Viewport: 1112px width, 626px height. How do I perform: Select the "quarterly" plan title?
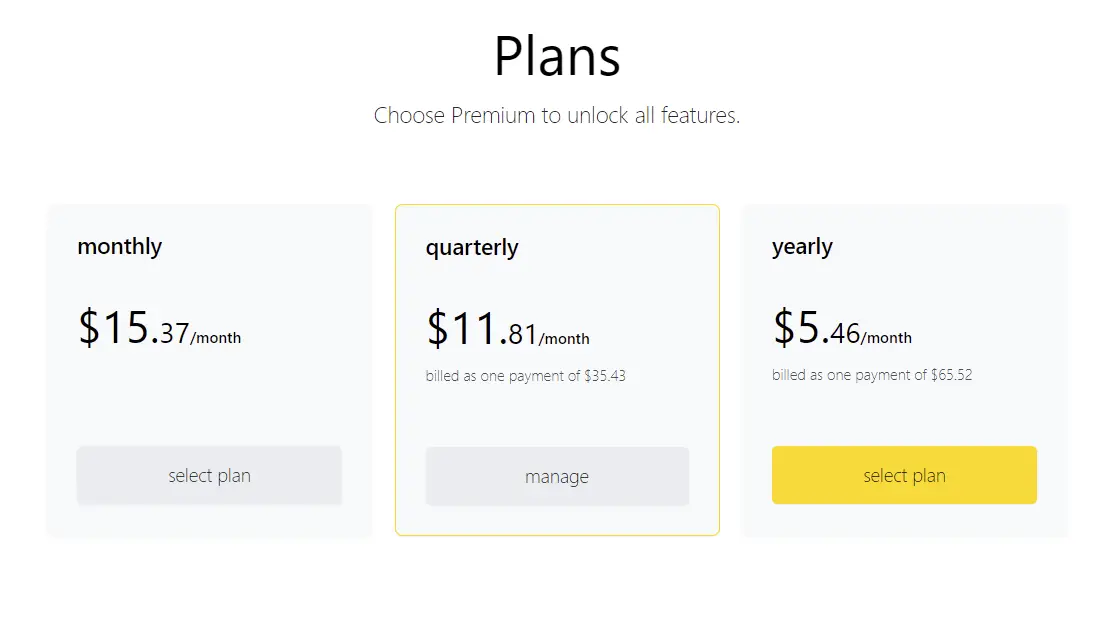click(x=472, y=247)
